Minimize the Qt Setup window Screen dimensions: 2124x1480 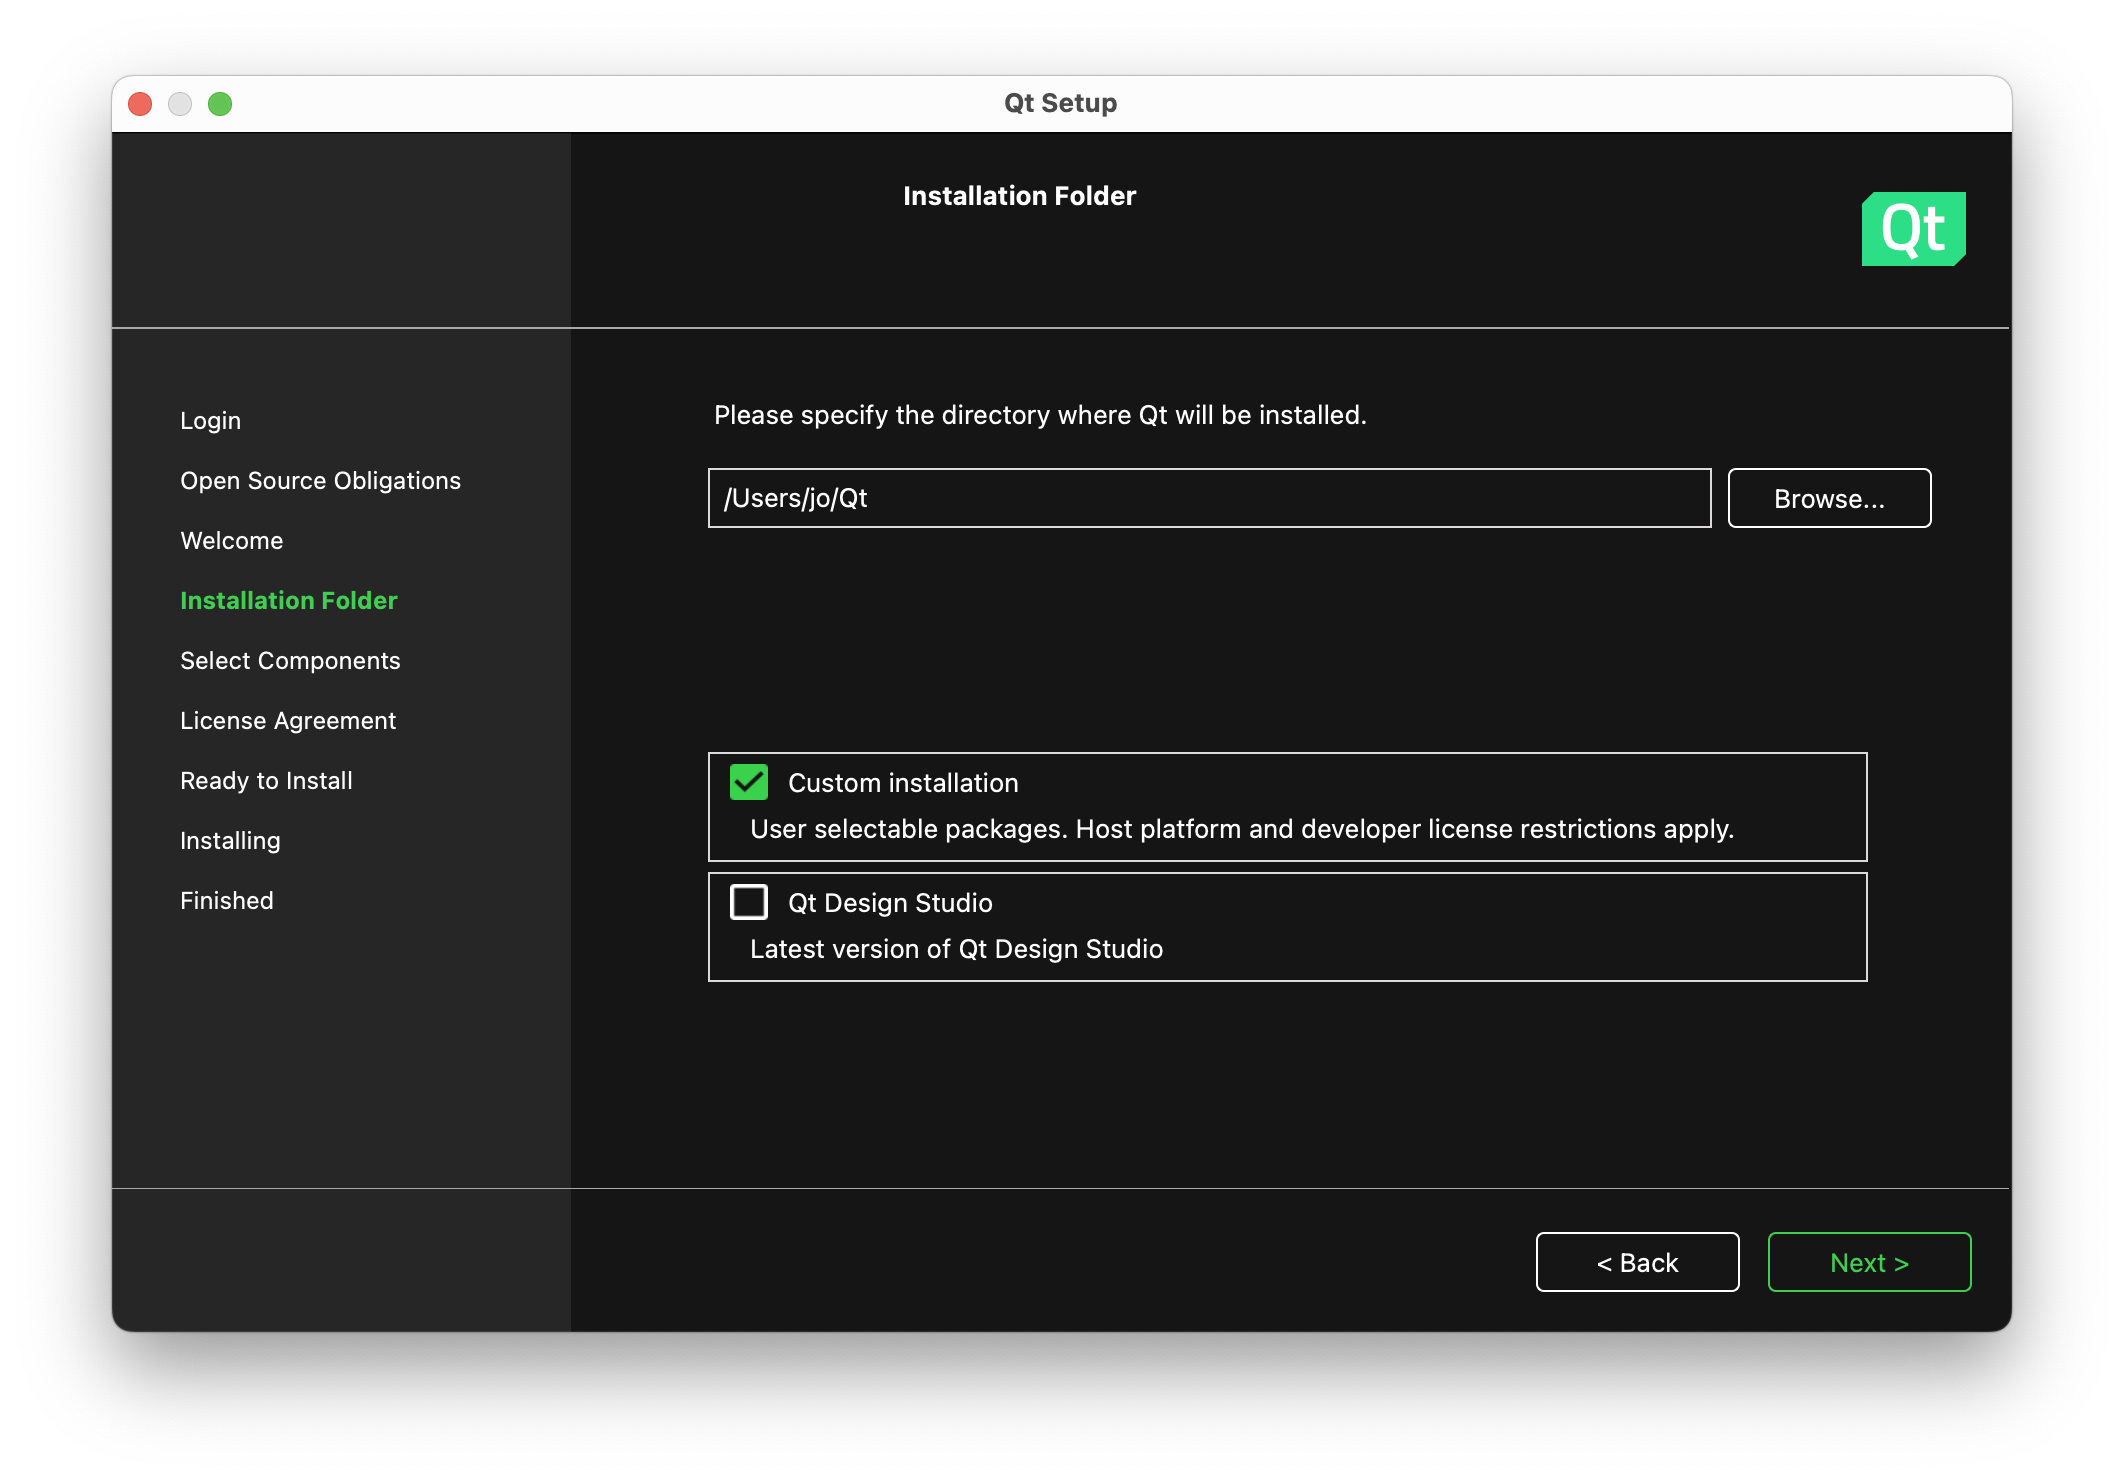(180, 104)
